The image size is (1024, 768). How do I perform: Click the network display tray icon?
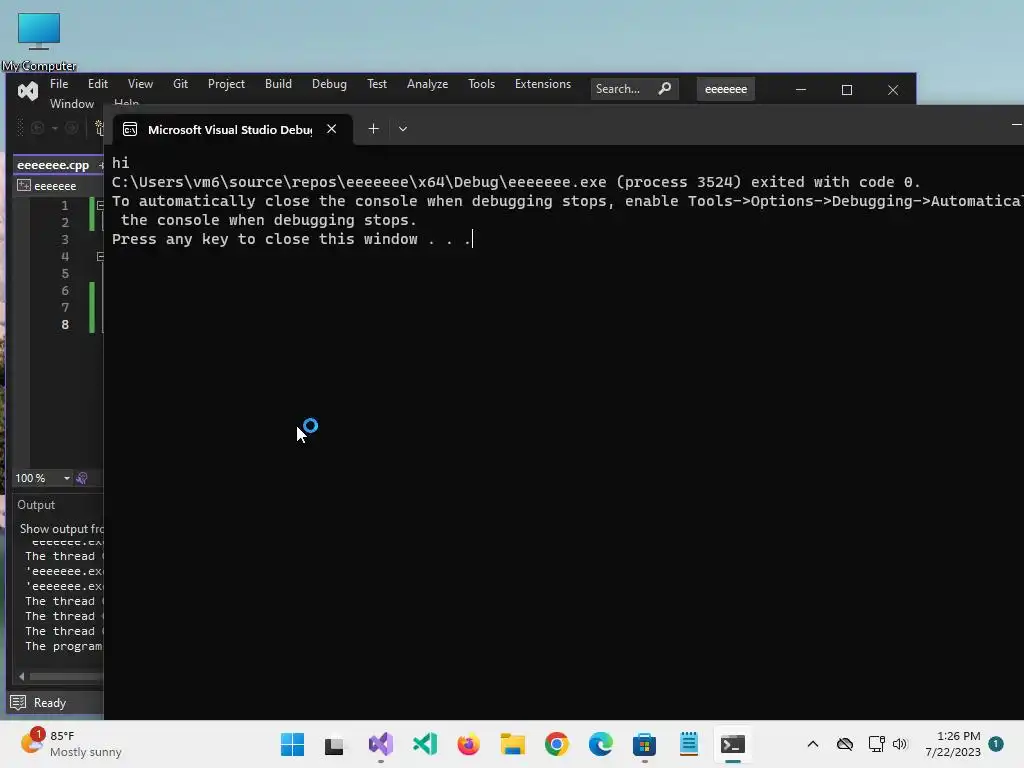click(876, 744)
